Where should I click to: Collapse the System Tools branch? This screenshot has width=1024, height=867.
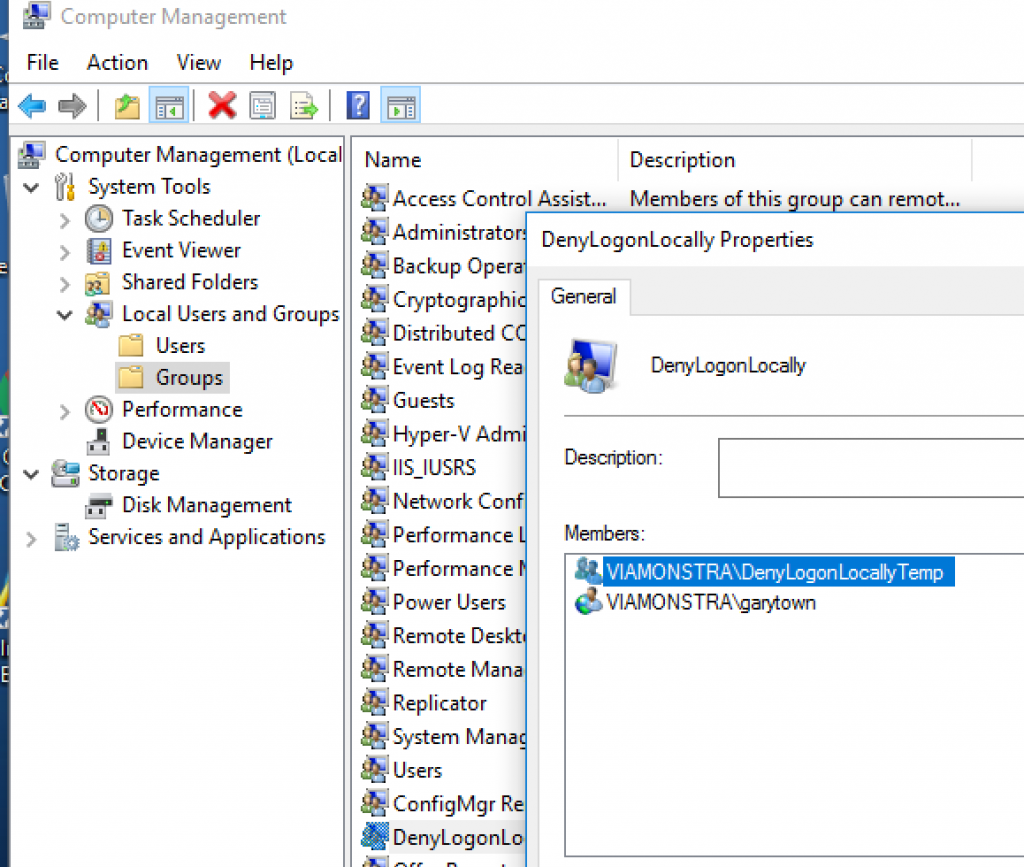click(x=31, y=186)
